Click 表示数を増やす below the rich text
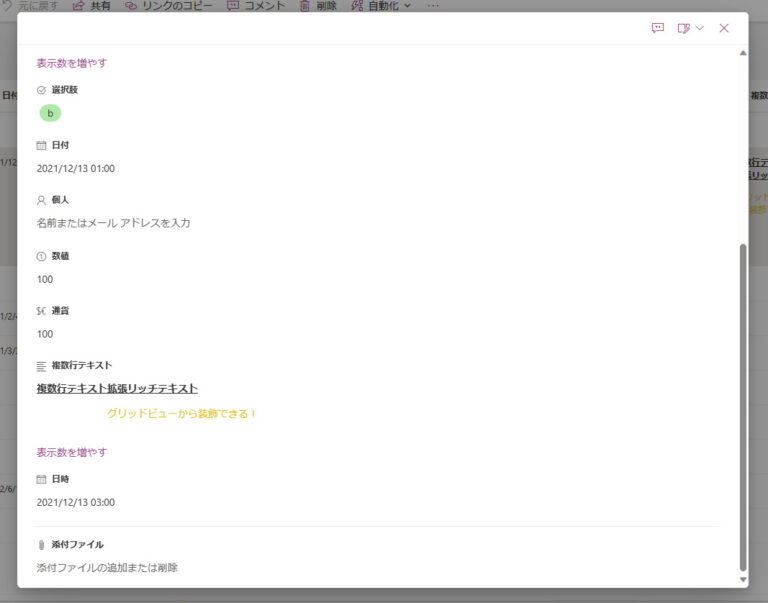Viewport: 768px width, 603px height. 72,452
